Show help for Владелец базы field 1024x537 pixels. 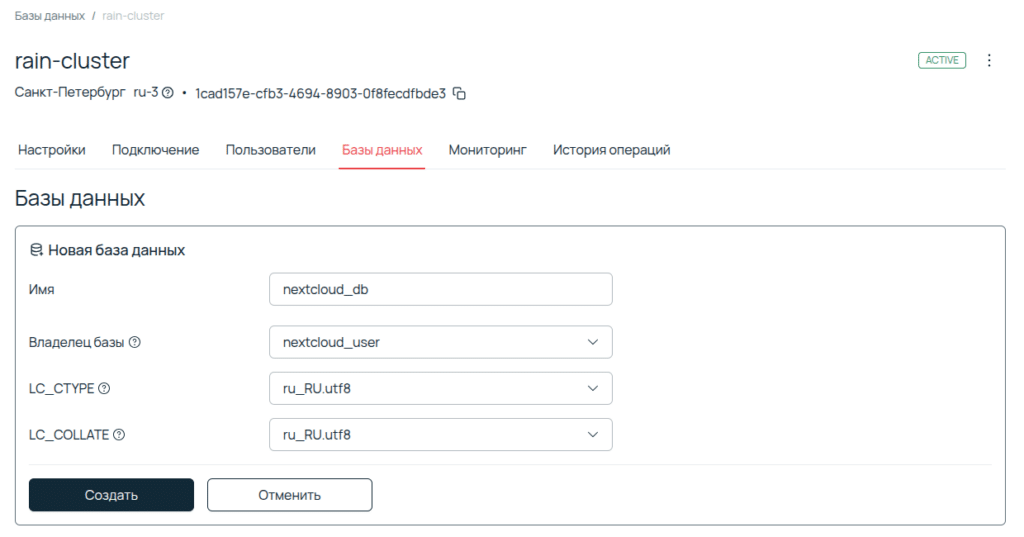pos(135,342)
